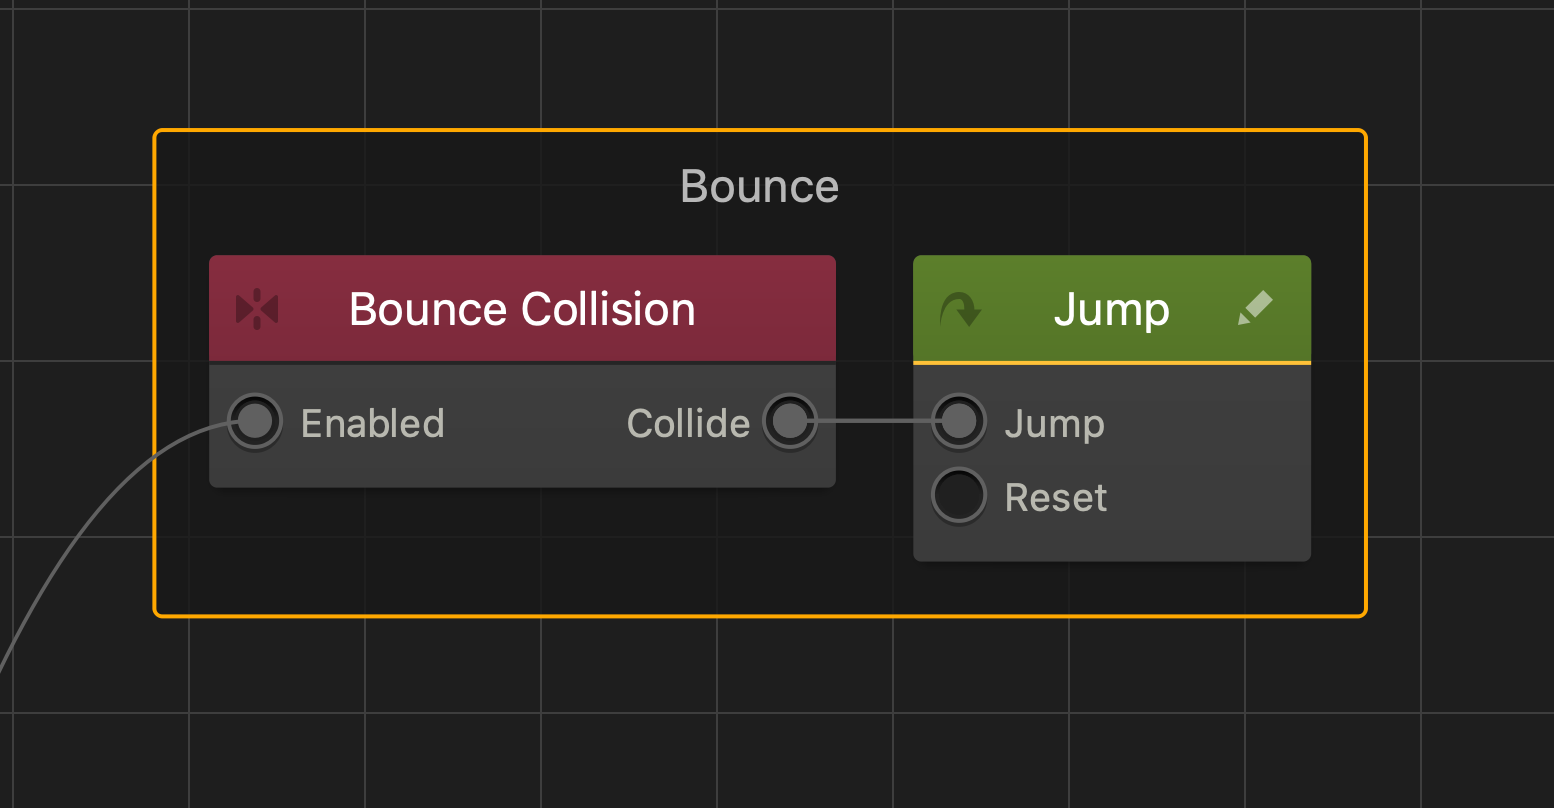
Task: Click the Bounce group title
Action: [759, 186]
